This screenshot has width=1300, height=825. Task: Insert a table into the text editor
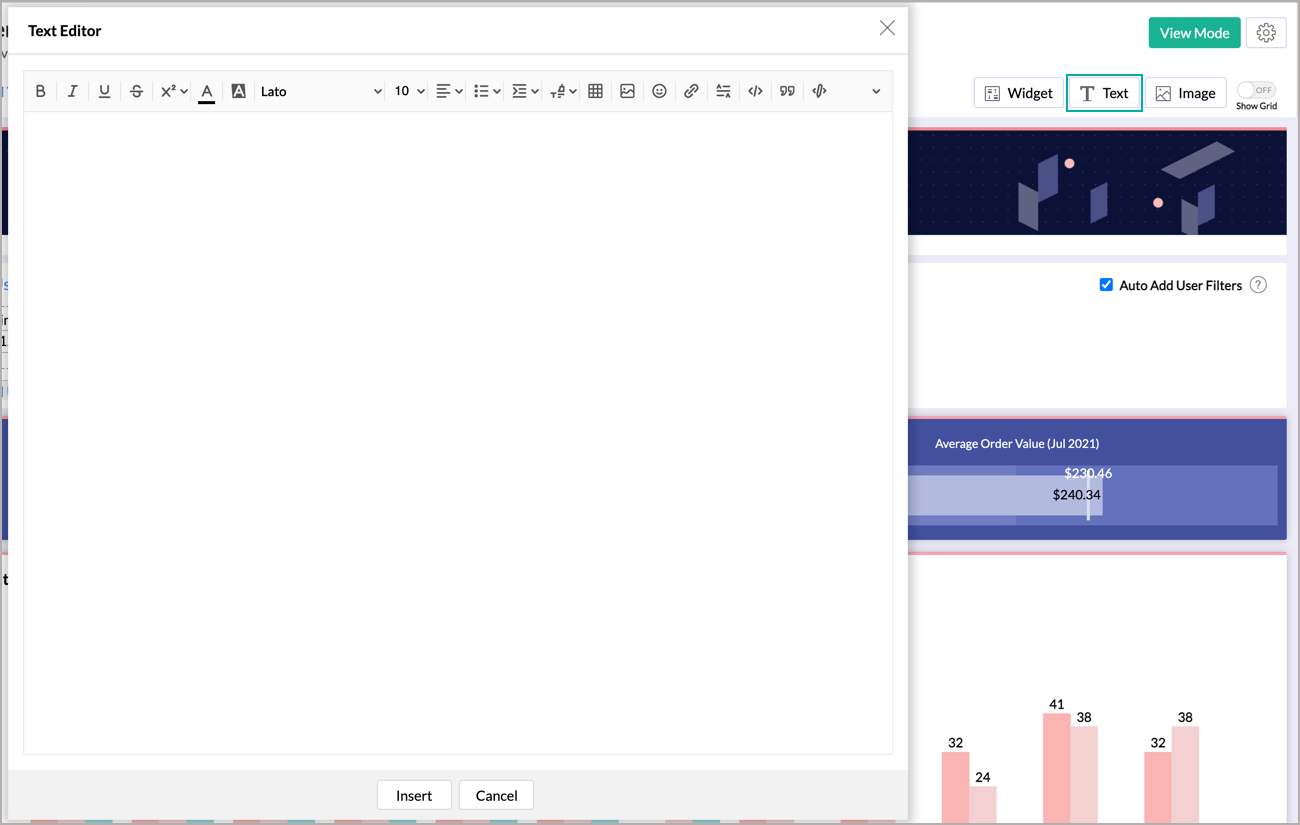click(595, 91)
